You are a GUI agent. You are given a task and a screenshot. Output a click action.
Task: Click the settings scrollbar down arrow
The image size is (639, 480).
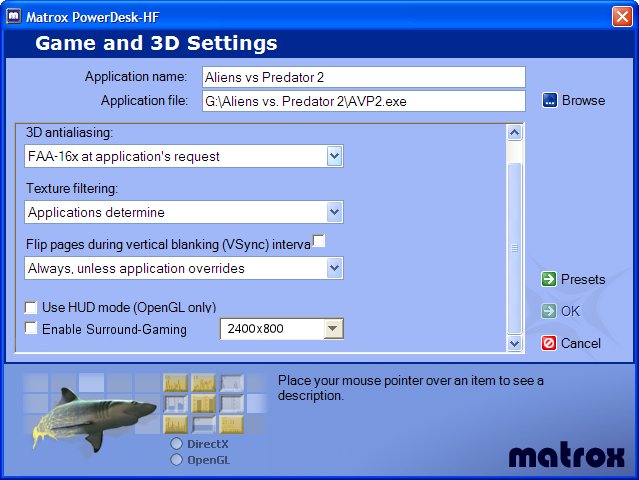[x=514, y=343]
